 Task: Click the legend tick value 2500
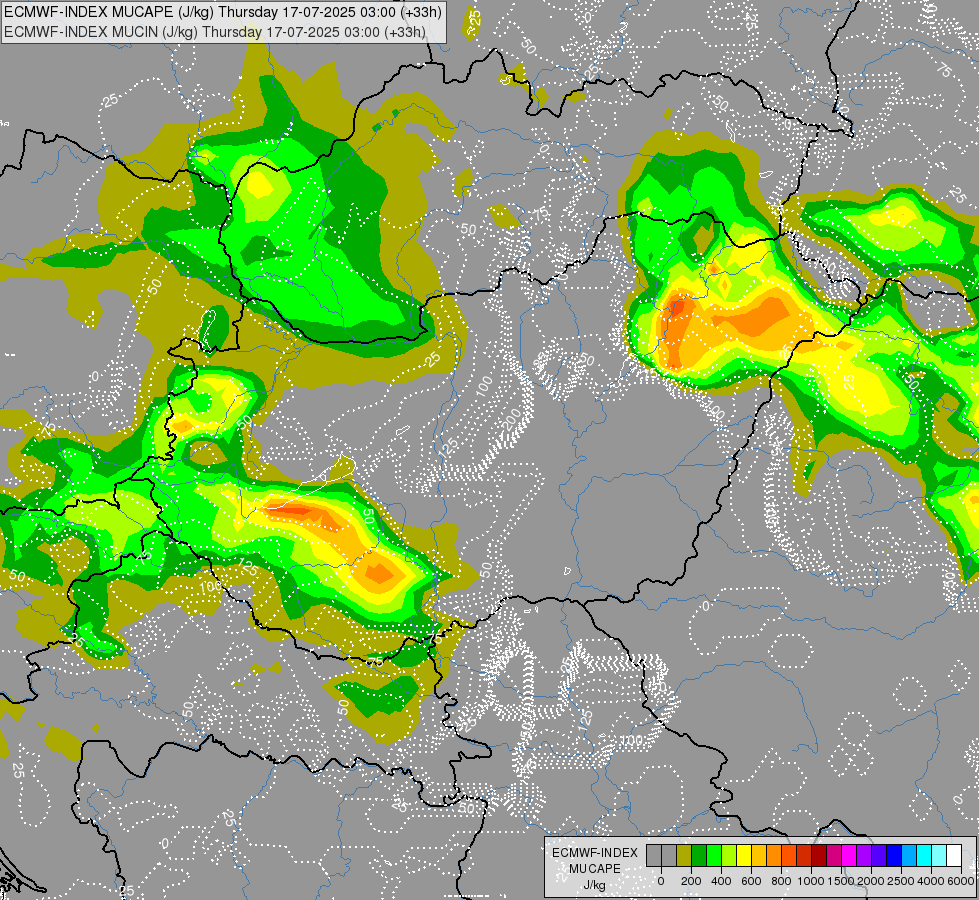pyautogui.click(x=901, y=881)
